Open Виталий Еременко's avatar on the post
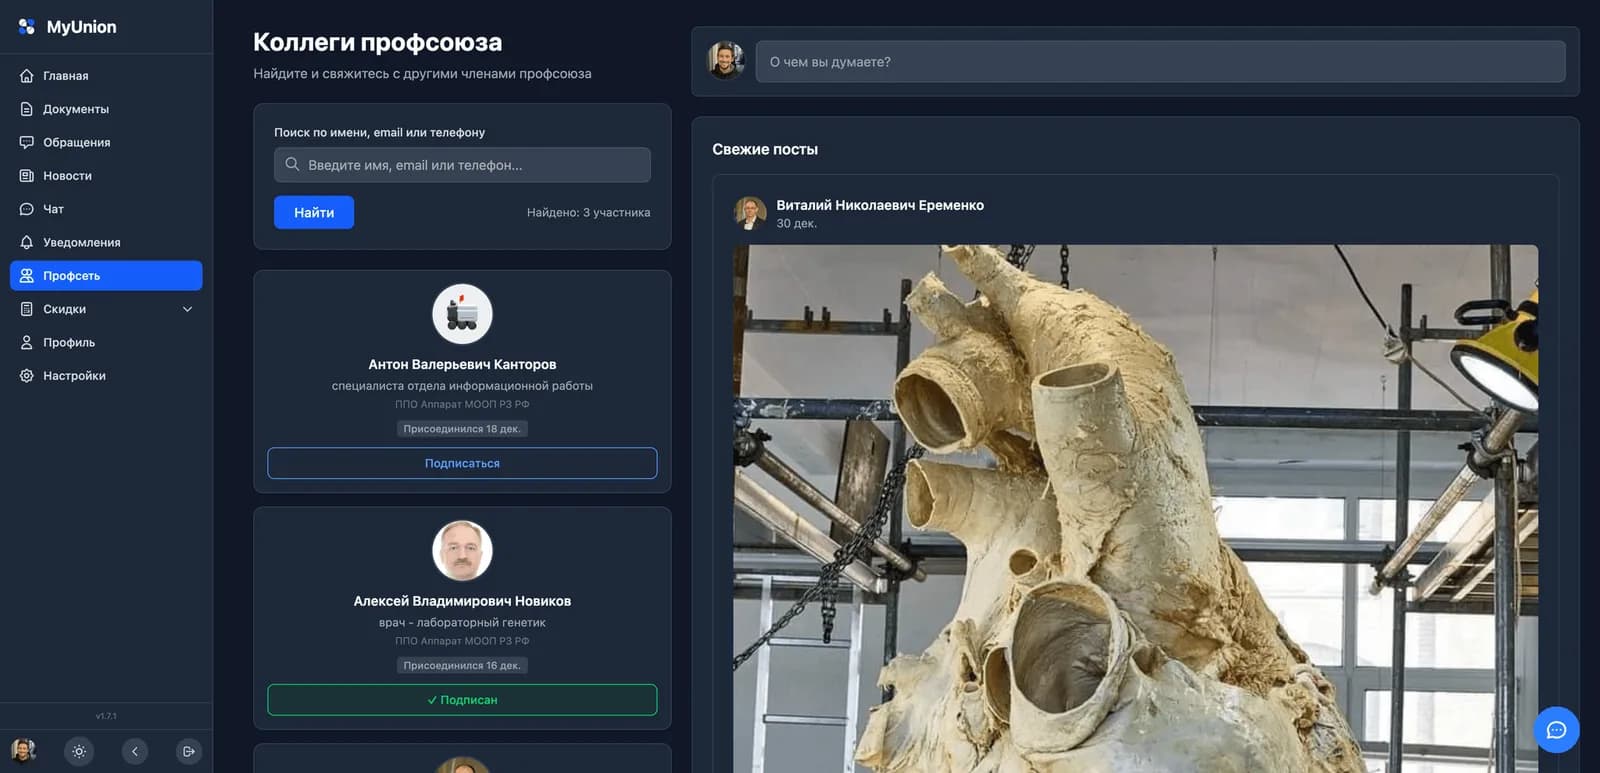Viewport: 1600px width, 773px height. [750, 213]
